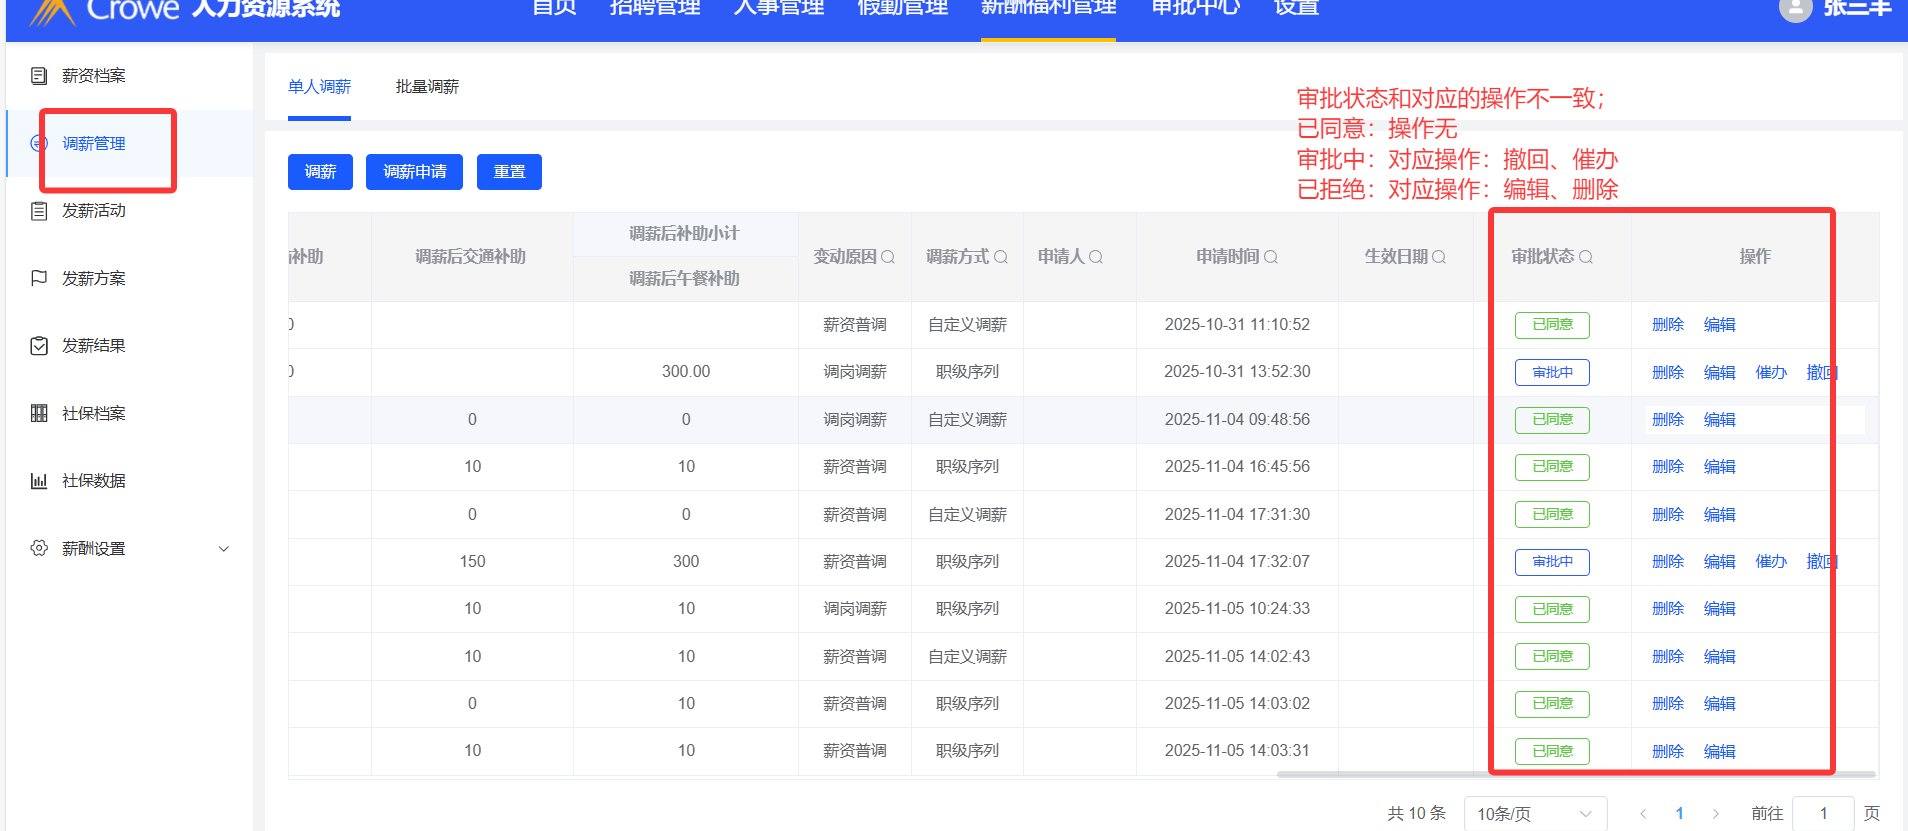The width and height of the screenshot is (1908, 831).
Task: Click the search icon beside 变动原因 header
Action: point(888,257)
